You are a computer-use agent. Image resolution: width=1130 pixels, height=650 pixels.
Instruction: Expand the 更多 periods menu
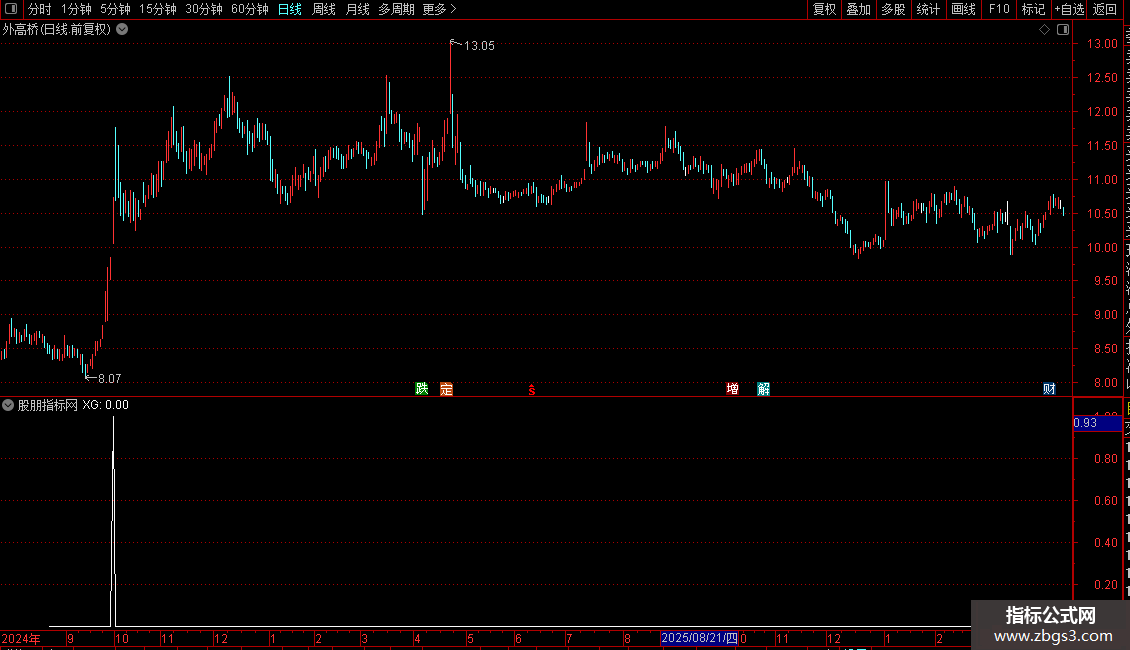(x=439, y=9)
